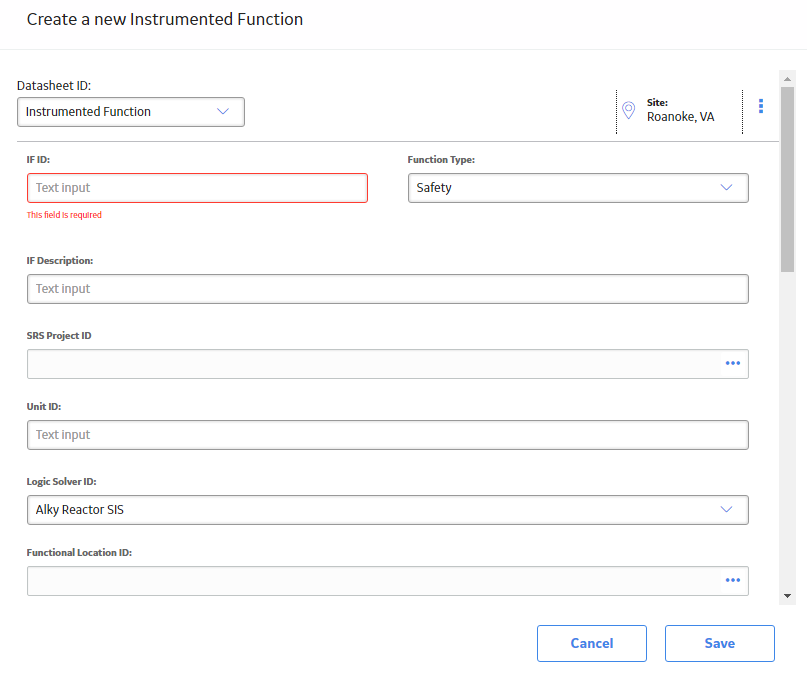Open Functional Location ID lookup ellipsis
Image resolution: width=807 pixels, height=681 pixels.
click(x=732, y=580)
